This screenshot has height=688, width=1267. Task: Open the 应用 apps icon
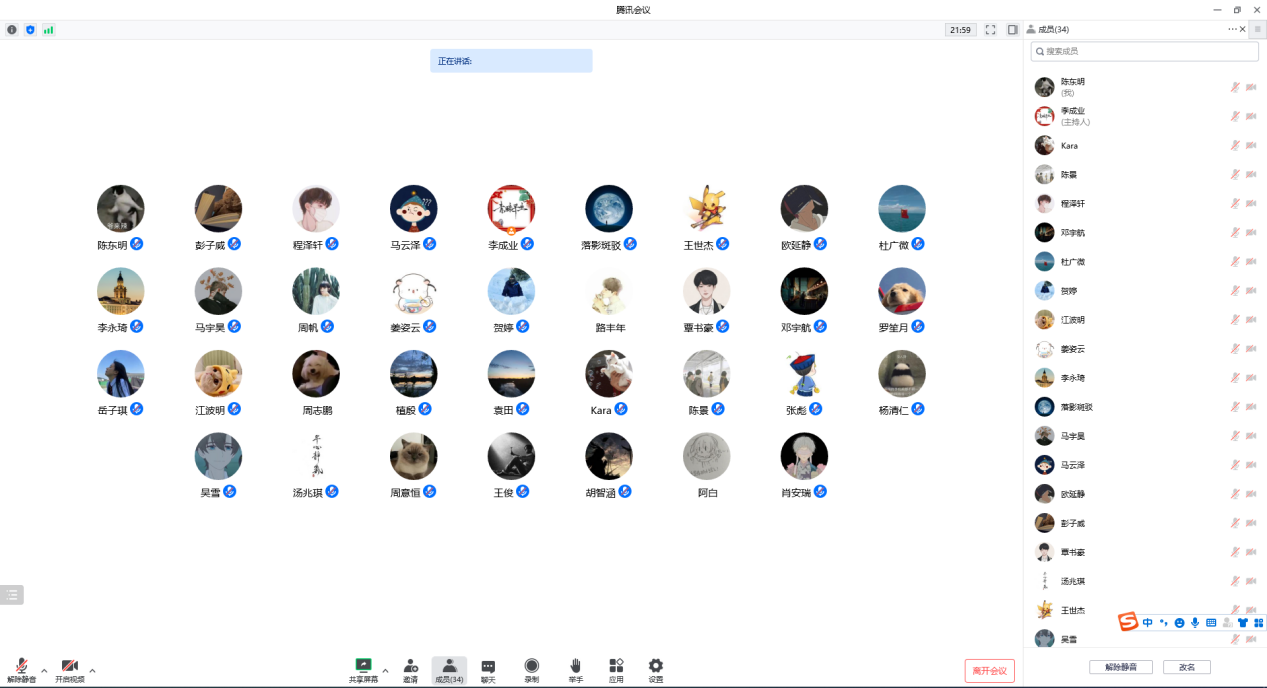click(x=616, y=669)
